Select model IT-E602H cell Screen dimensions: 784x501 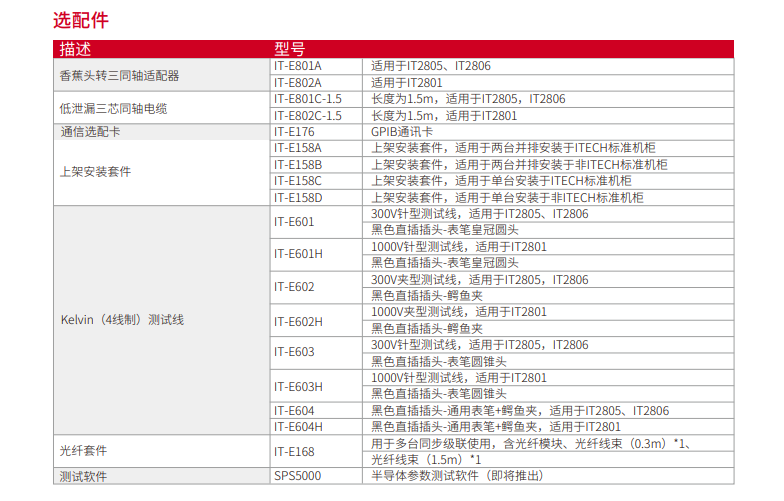click(316, 320)
